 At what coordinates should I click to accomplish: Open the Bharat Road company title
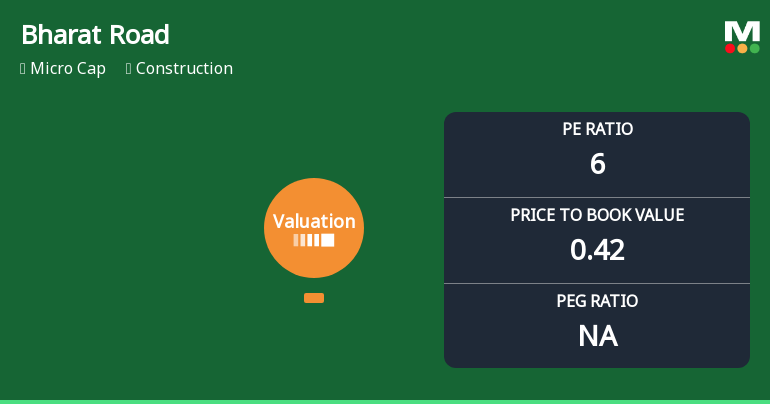[x=95, y=35]
